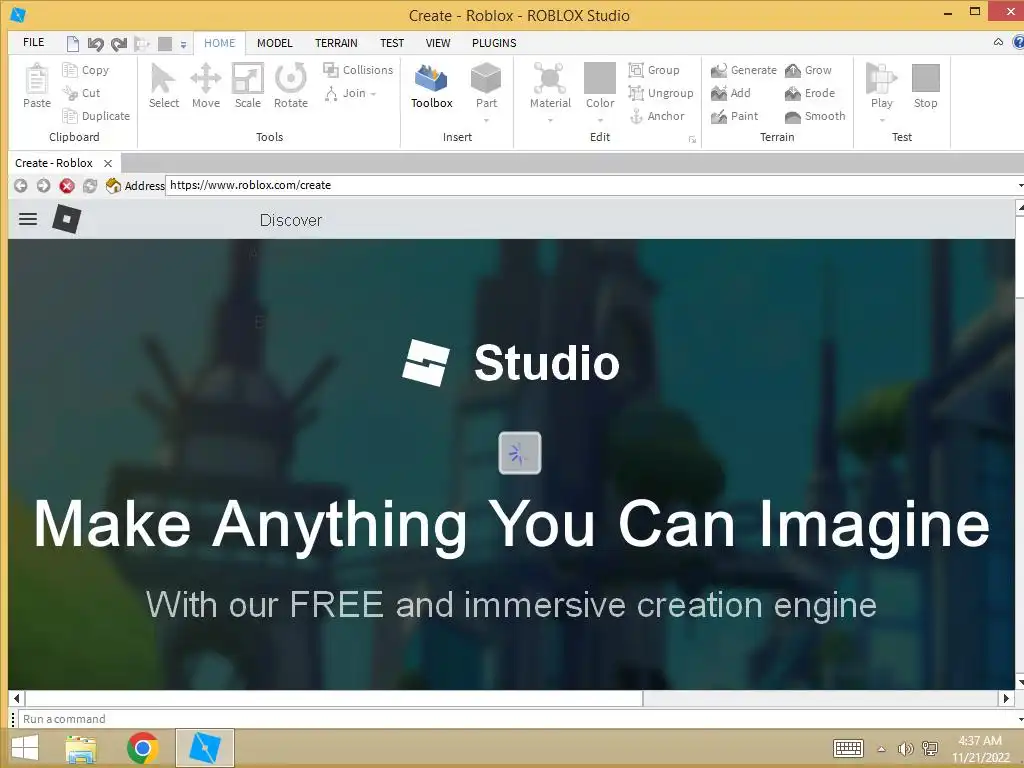Switch to the TERRAIN ribbon tab
The image size is (1024, 768).
click(x=336, y=43)
